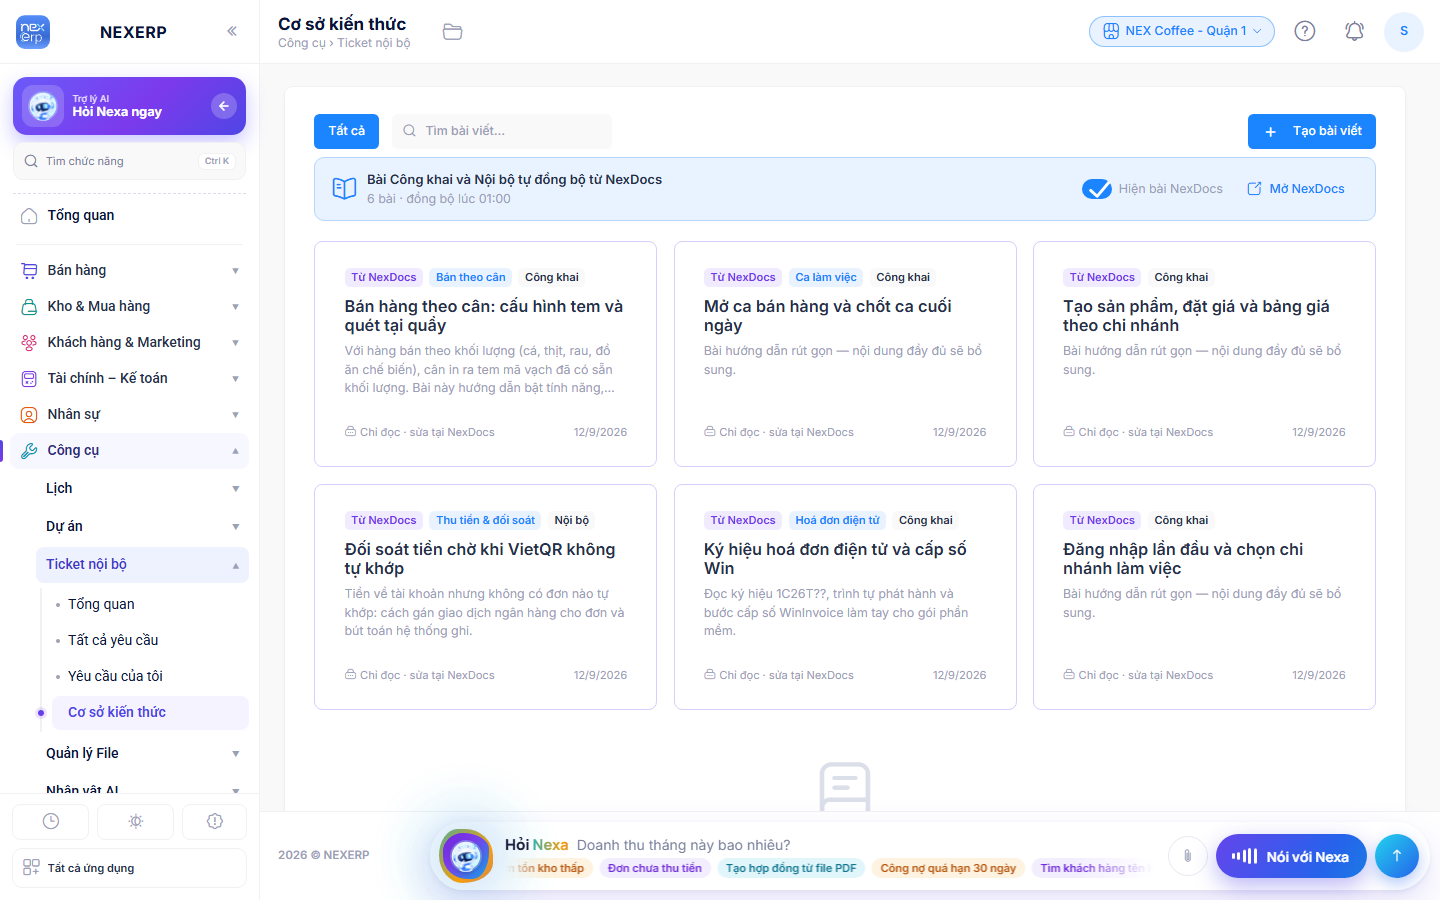
Task: Open article Đối soát tiền chờ khi VietQR
Action: 485,597
